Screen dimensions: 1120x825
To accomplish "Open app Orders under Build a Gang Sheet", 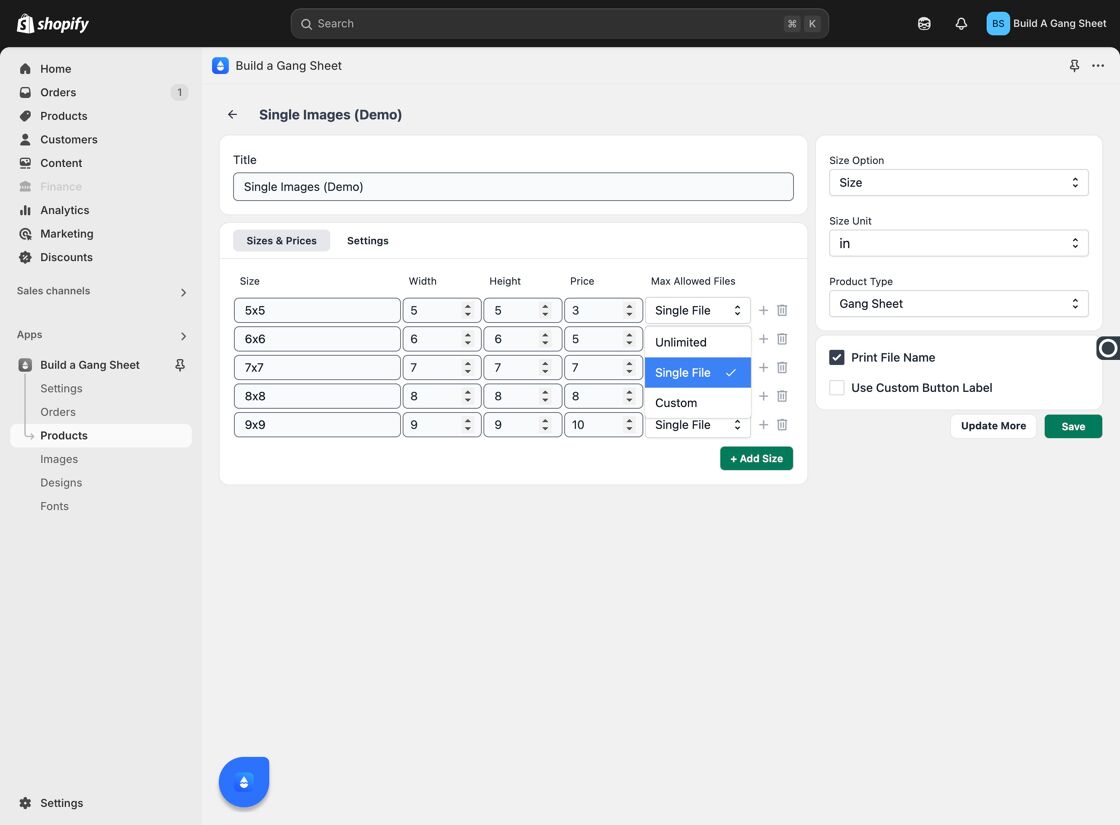I will [57, 412].
